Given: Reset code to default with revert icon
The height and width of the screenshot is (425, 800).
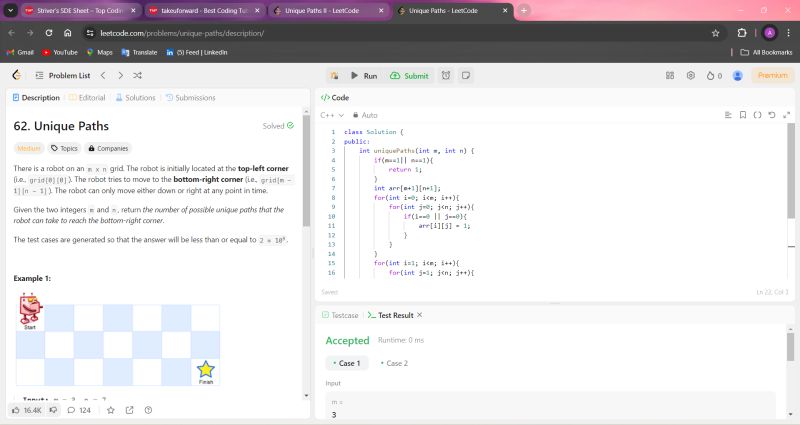Looking at the screenshot, I should 771,115.
